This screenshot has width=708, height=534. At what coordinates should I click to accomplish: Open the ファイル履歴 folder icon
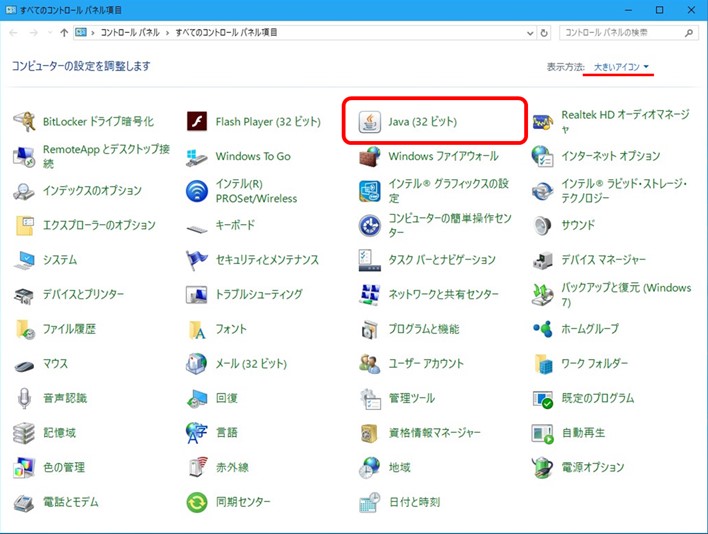(24, 329)
